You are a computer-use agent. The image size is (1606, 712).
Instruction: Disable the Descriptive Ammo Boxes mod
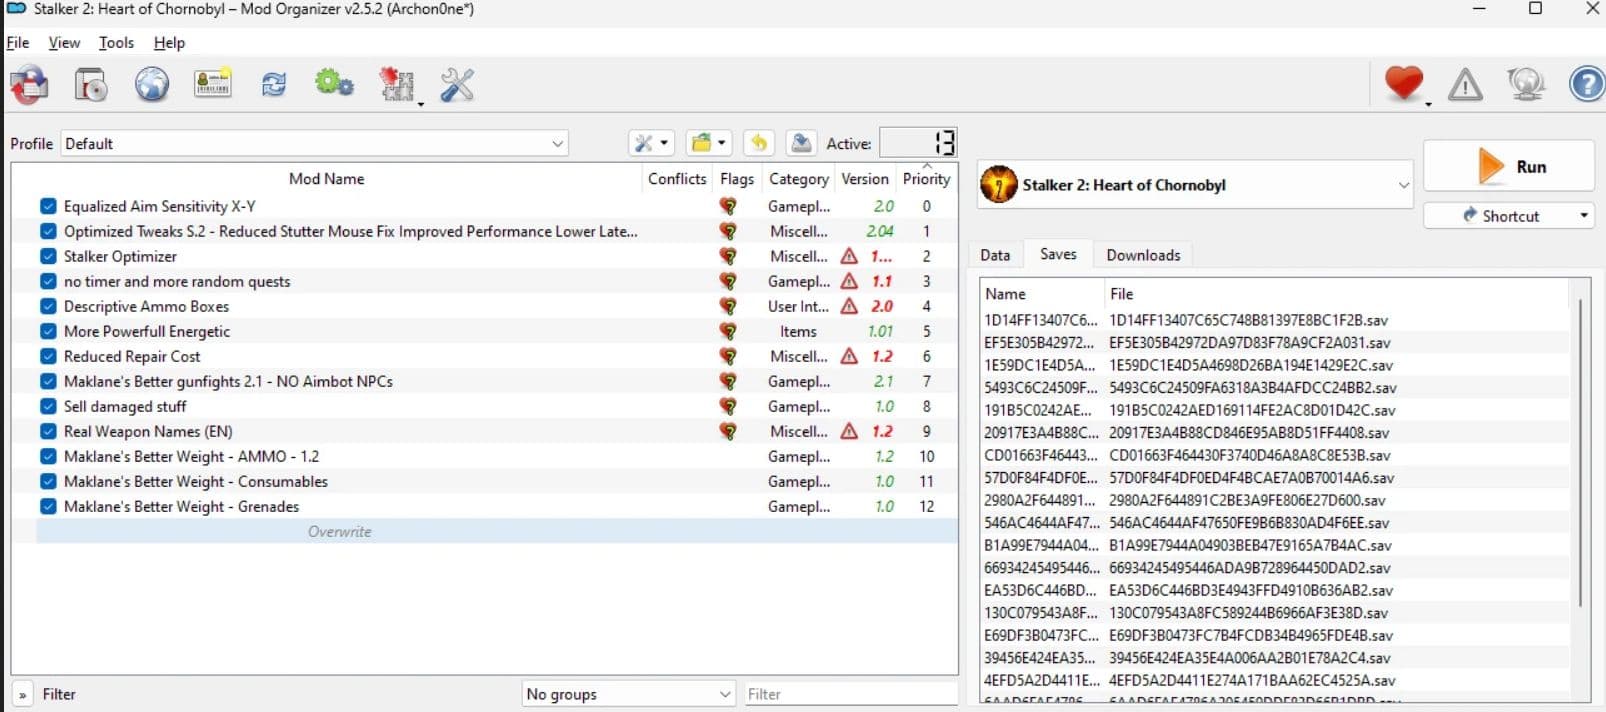pos(48,306)
